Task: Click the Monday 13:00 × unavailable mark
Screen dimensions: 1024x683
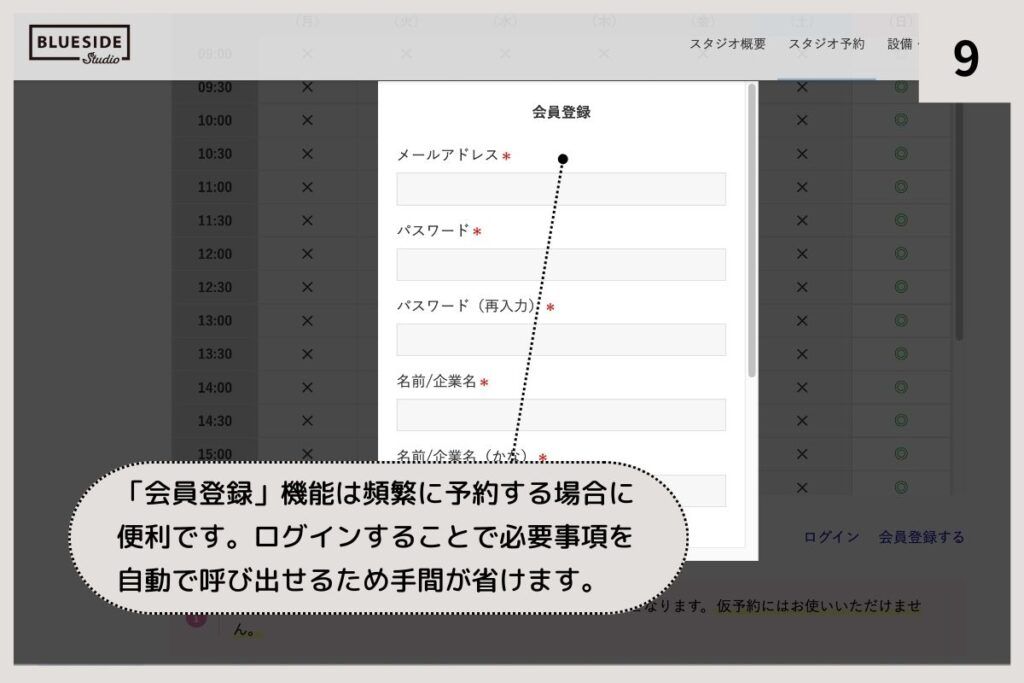Action: pos(308,321)
